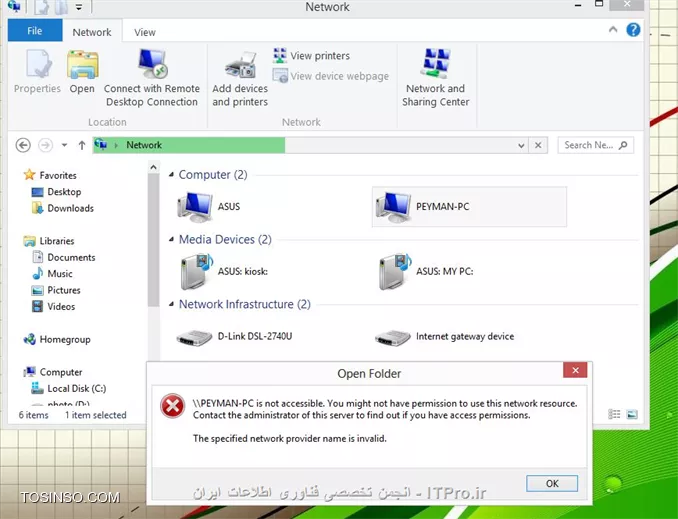The width and height of the screenshot is (678, 519).
Task: Select Libraries in the navigation pane
Action: point(49,241)
